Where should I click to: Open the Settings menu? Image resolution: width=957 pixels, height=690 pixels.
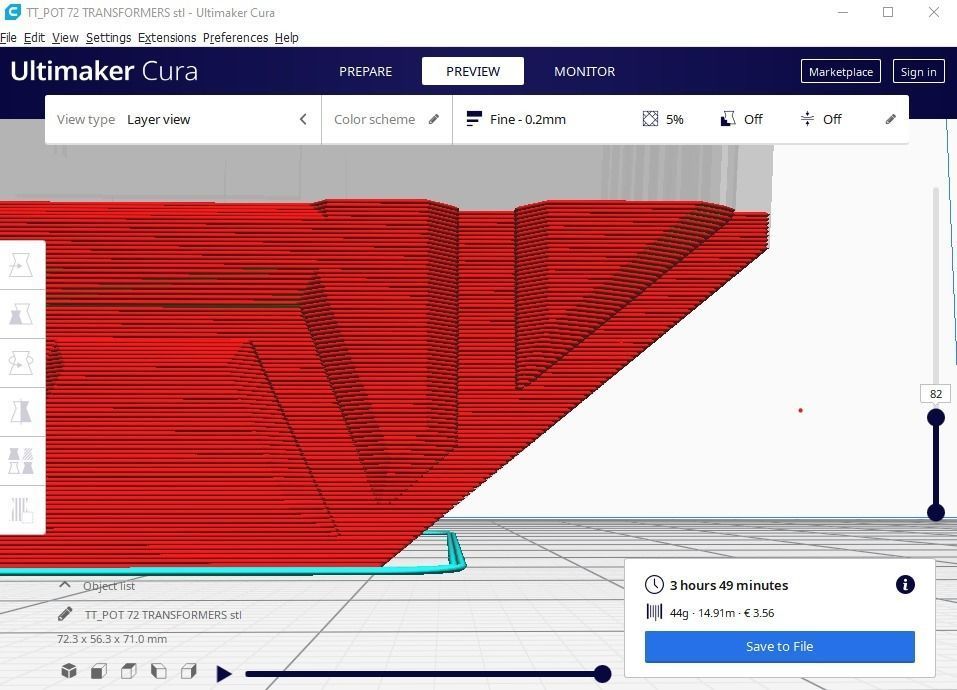point(109,38)
